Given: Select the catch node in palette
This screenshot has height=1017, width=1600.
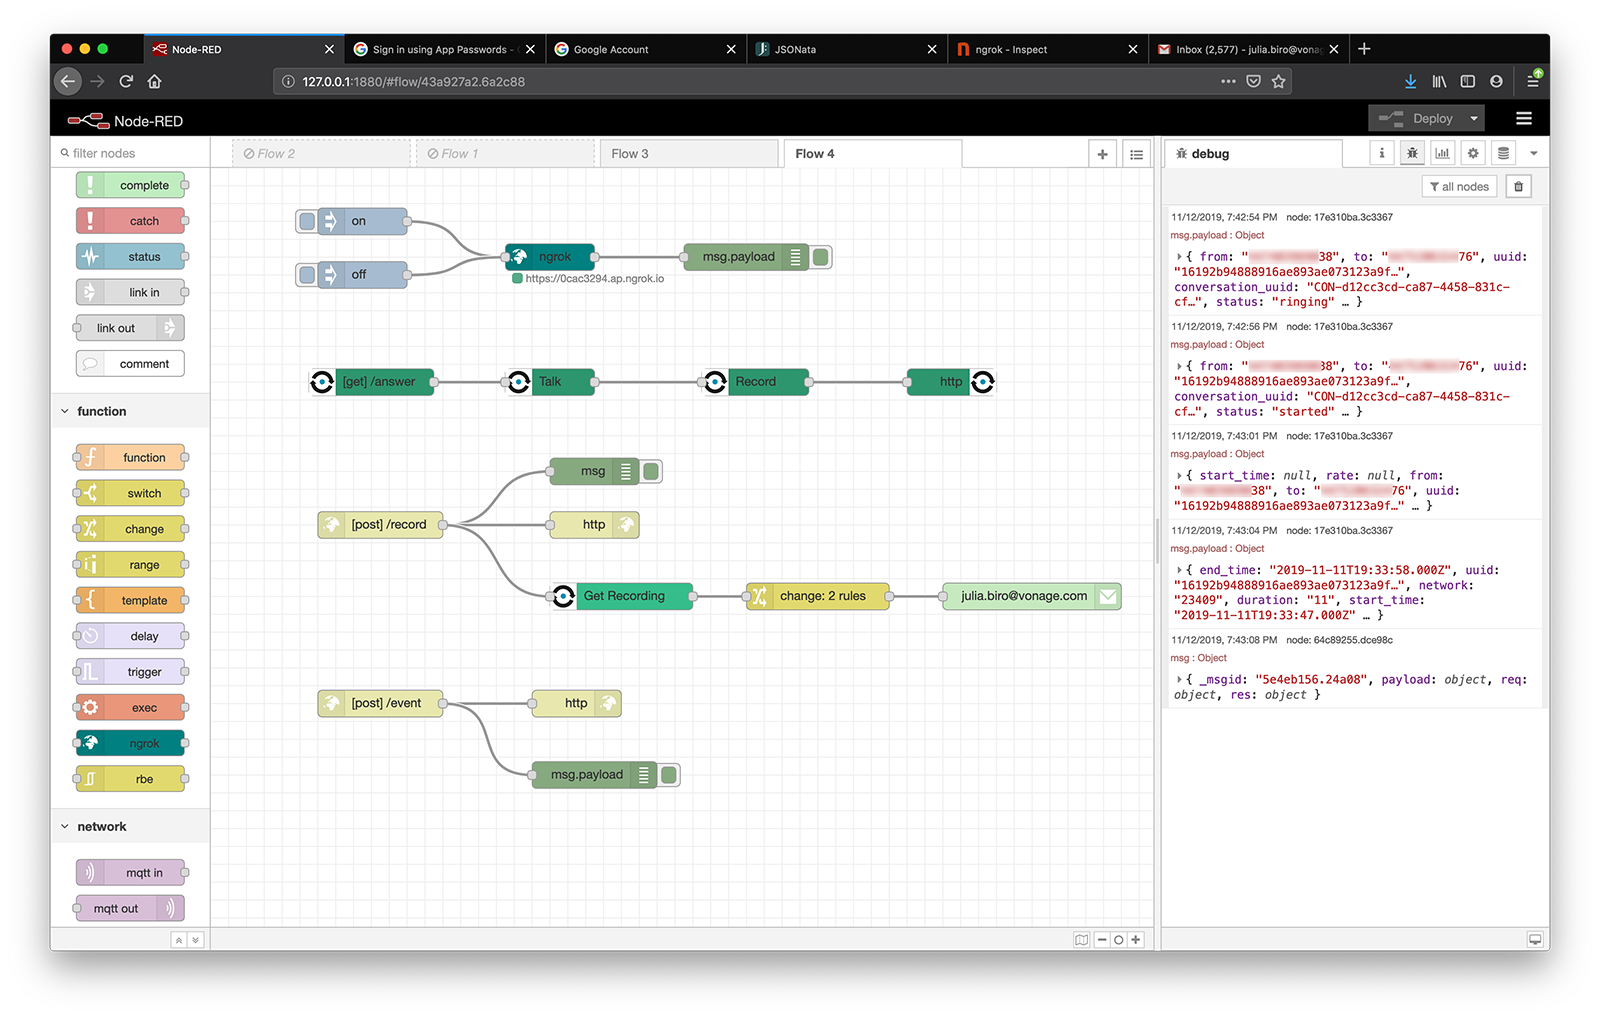Looking at the screenshot, I should pyautogui.click(x=130, y=221).
